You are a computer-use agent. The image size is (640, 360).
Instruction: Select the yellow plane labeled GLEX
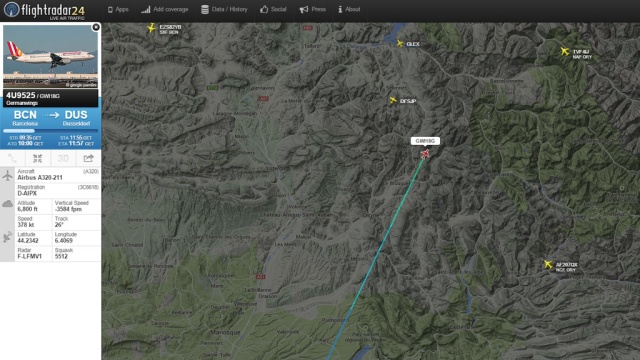pyautogui.click(x=400, y=43)
